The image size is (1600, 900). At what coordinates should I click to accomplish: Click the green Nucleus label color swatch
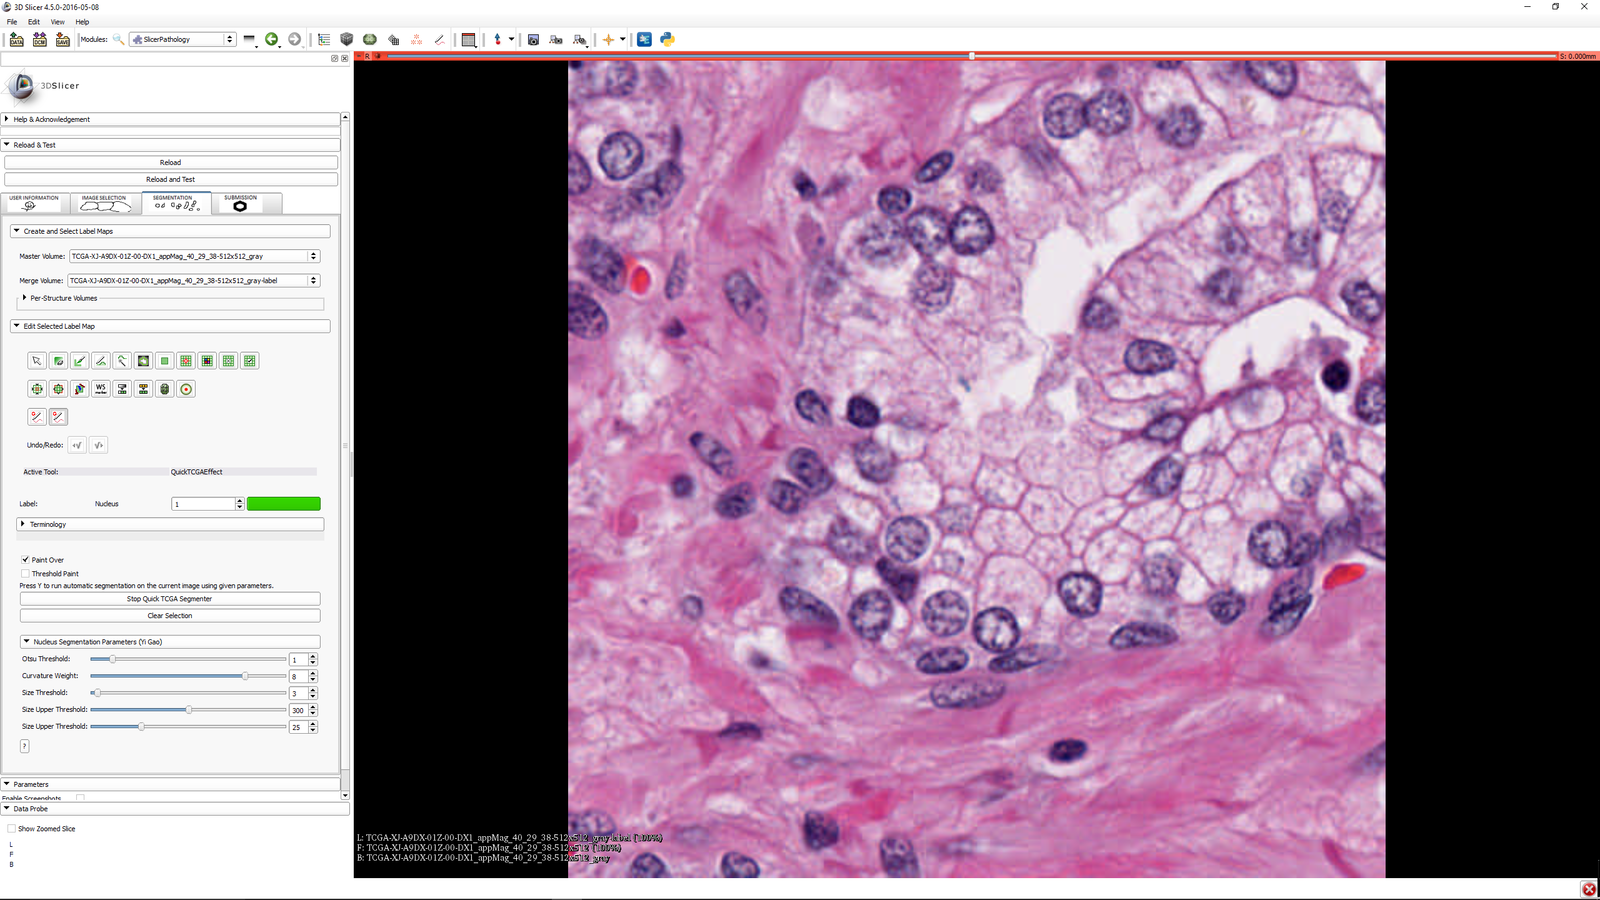pyautogui.click(x=284, y=503)
